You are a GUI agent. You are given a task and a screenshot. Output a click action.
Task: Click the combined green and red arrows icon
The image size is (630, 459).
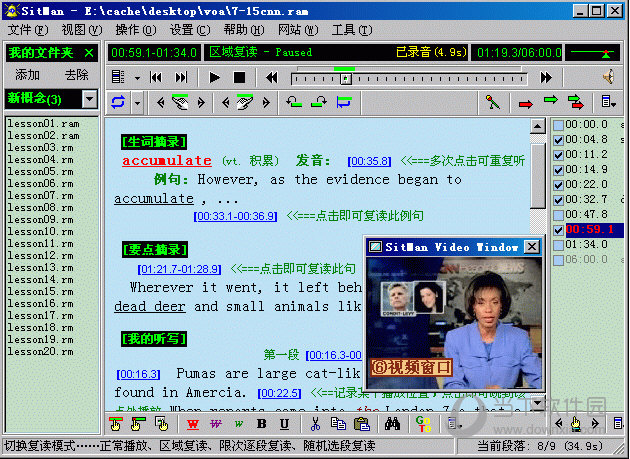[x=576, y=102]
